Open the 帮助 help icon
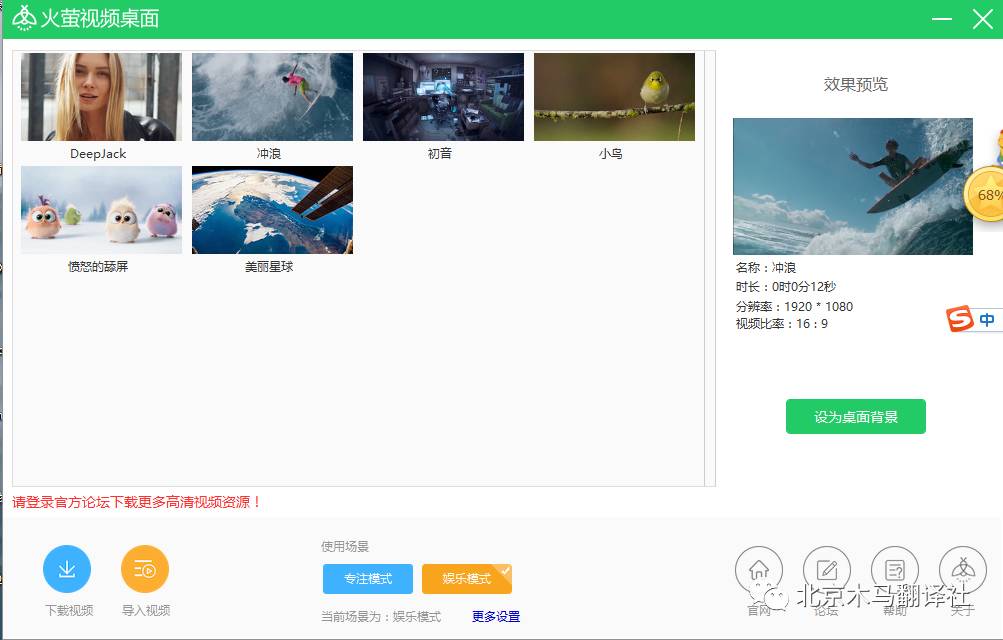The width and height of the screenshot is (1003, 640). 895,570
